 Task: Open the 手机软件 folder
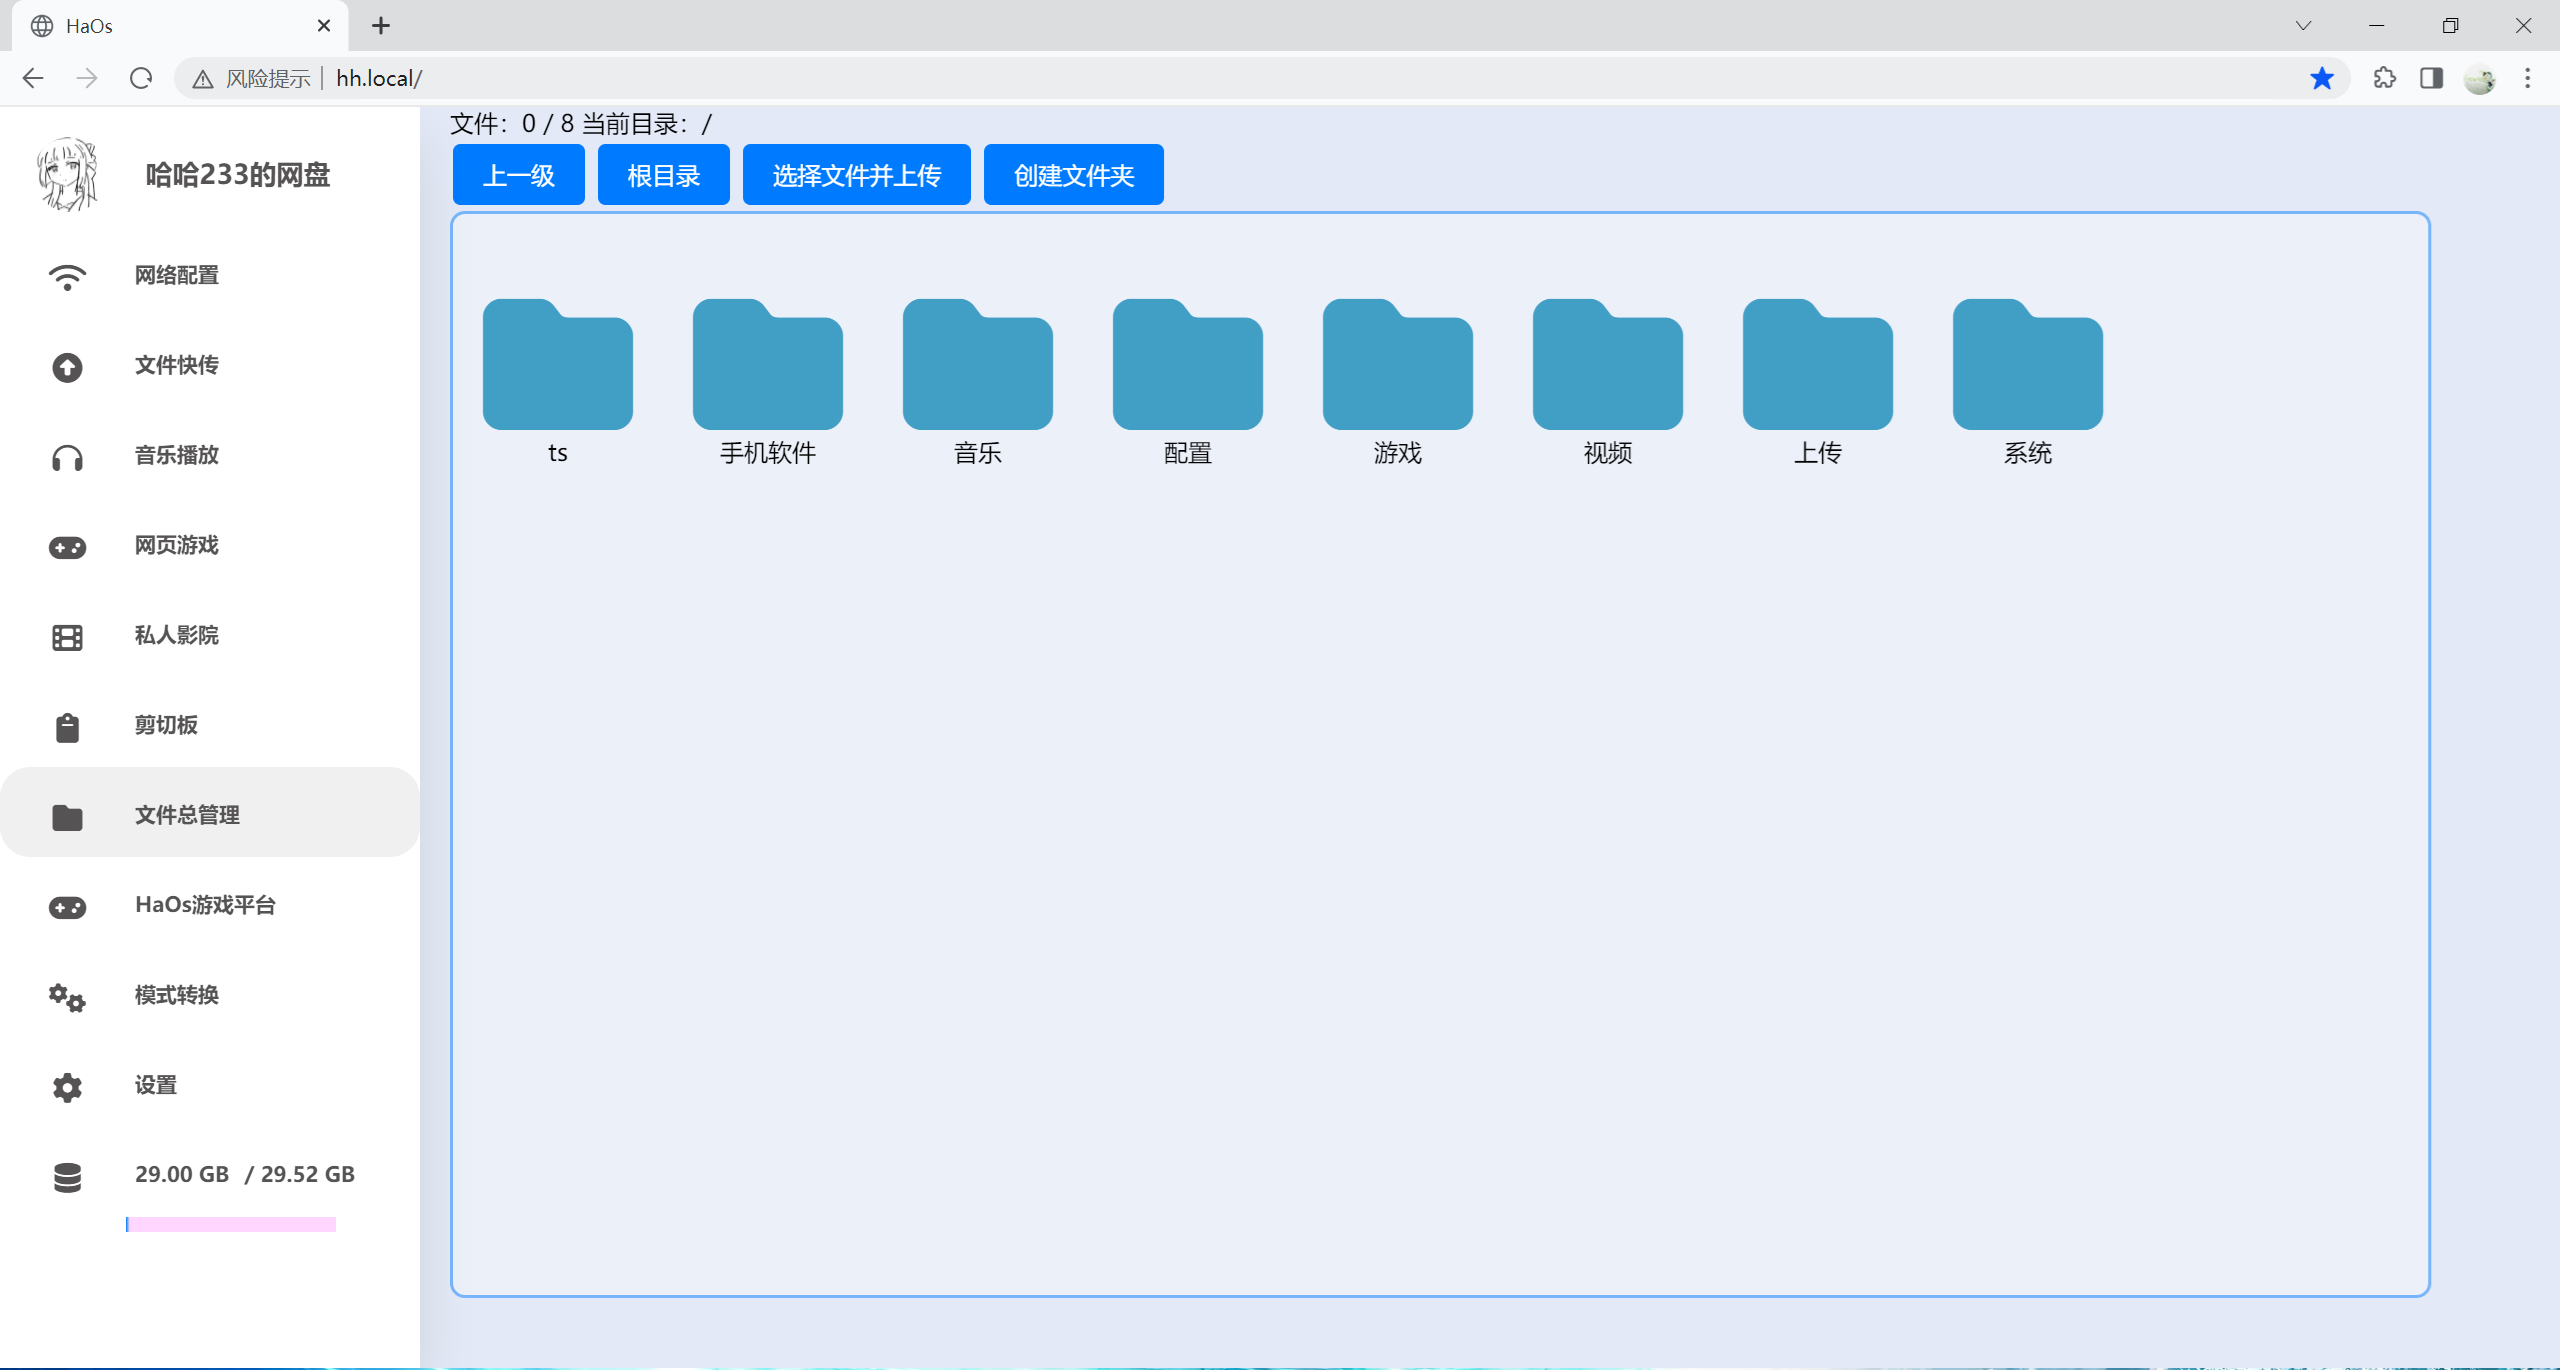[768, 381]
